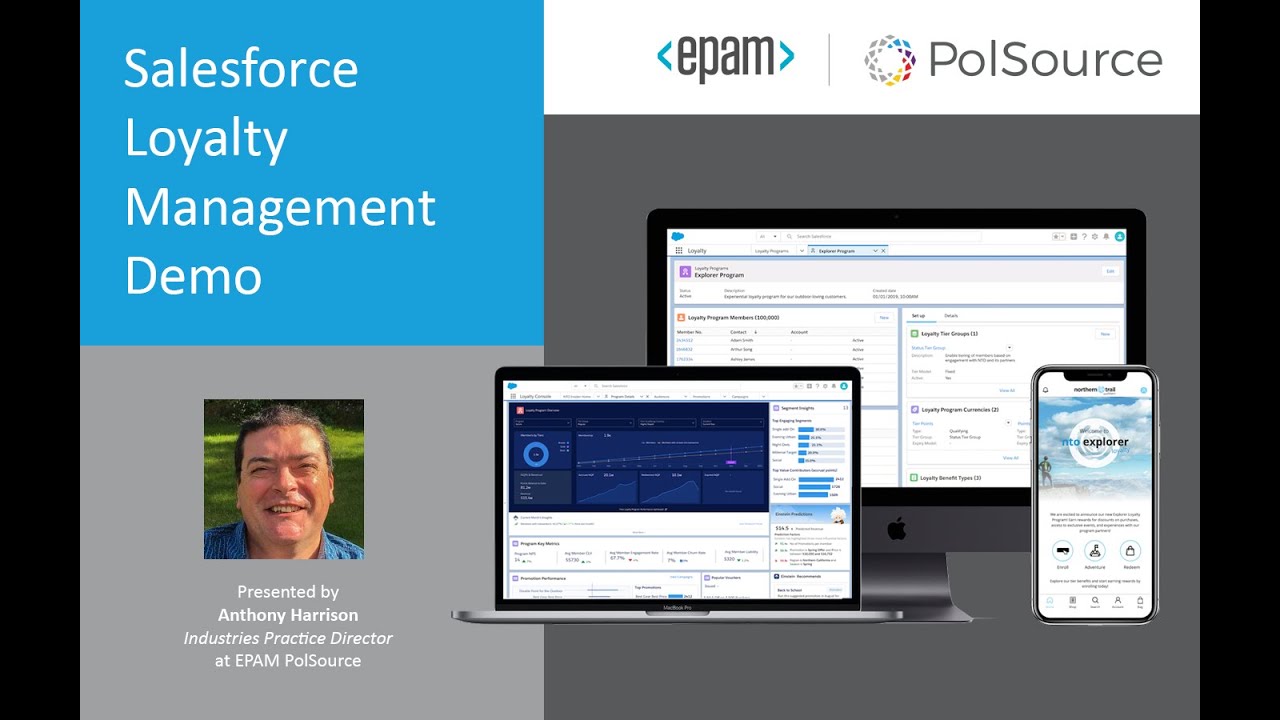The width and height of the screenshot is (1280, 720).
Task: Tap the Search tab on phone
Action: pyautogui.click(x=1095, y=602)
